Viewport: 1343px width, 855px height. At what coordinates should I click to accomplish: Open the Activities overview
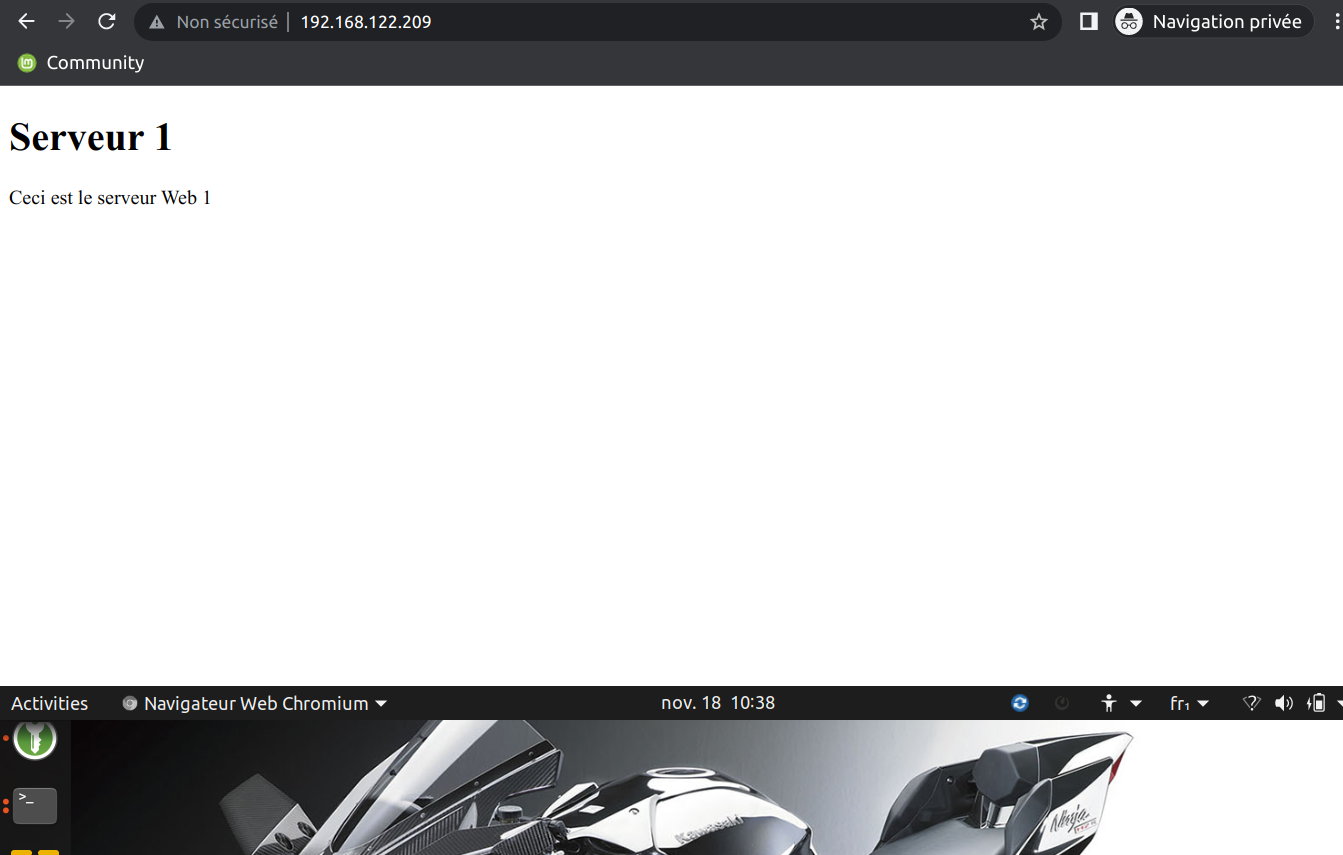[x=50, y=703]
